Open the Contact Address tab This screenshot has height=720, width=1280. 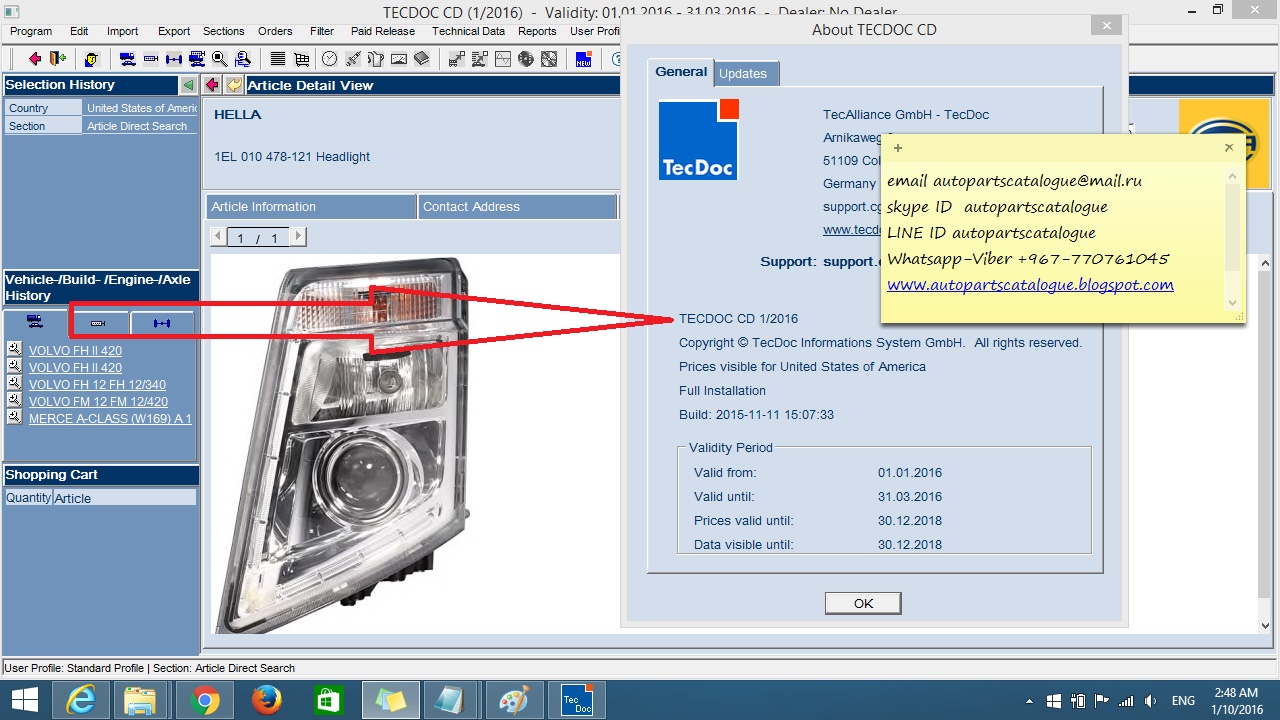[x=517, y=206]
